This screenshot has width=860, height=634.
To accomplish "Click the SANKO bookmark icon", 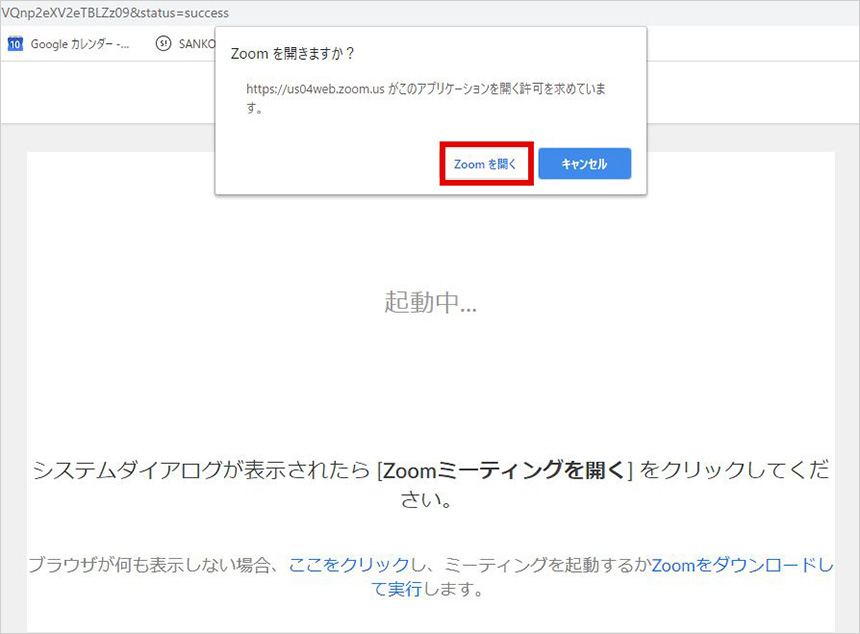I will [x=163, y=43].
